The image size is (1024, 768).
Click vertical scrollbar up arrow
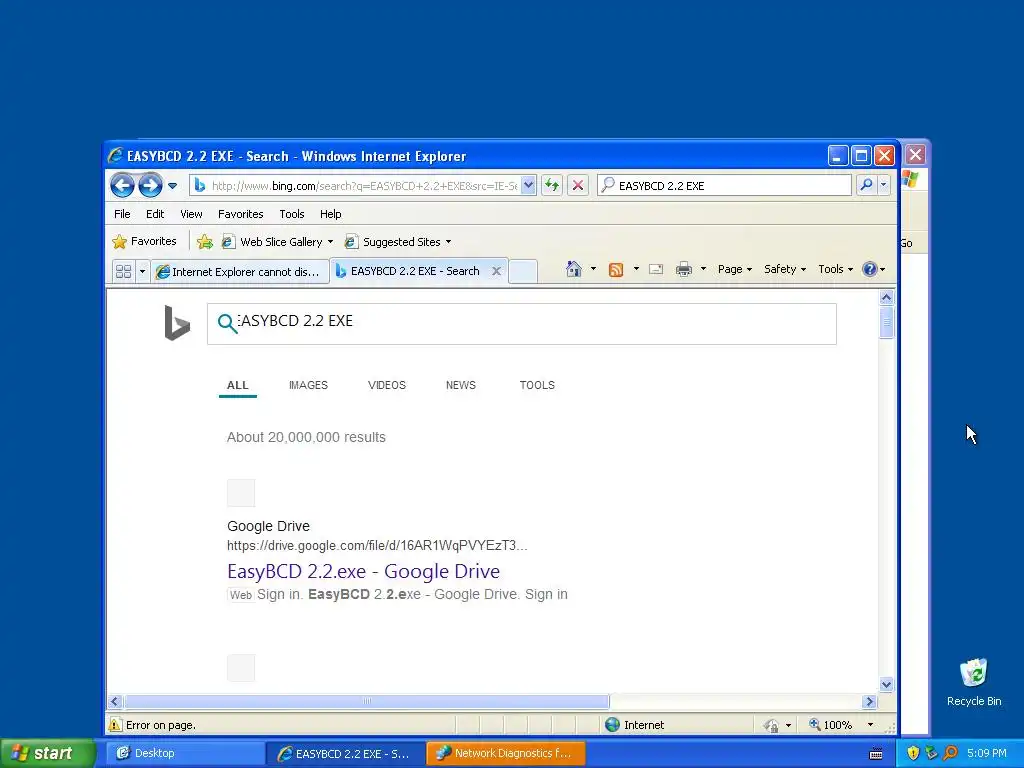(x=886, y=297)
